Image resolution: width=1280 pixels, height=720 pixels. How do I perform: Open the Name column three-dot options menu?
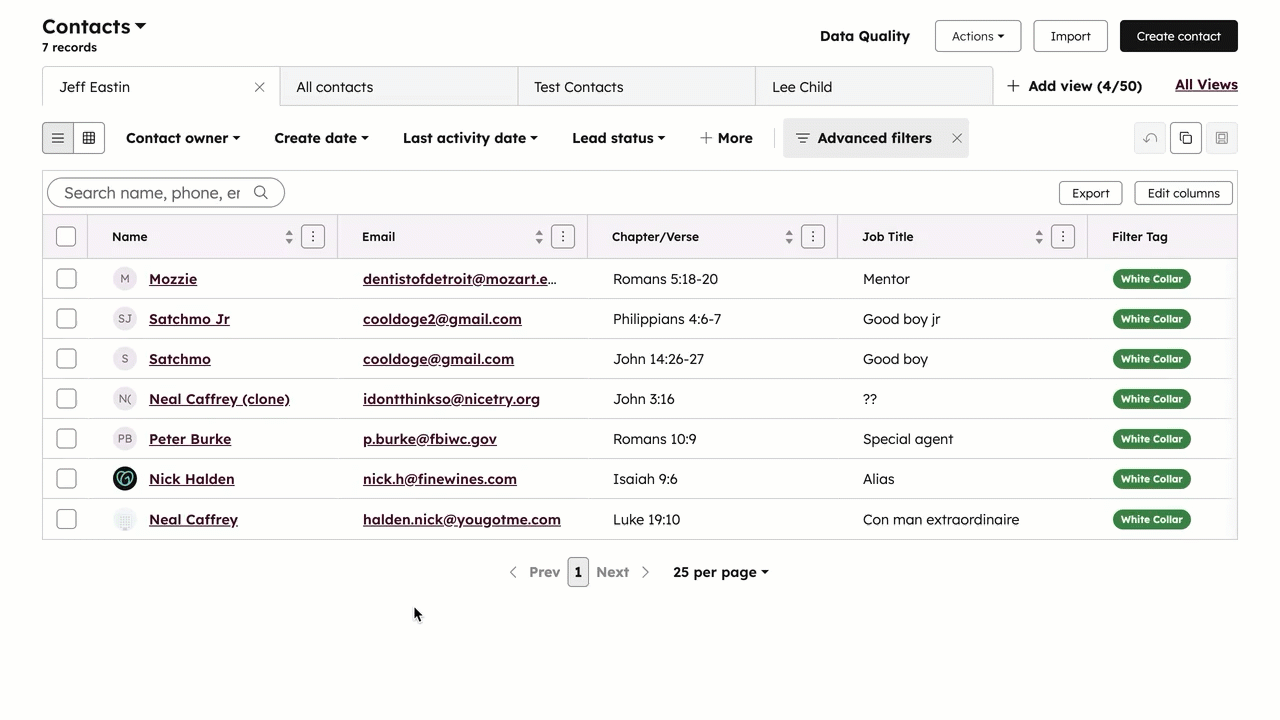click(x=312, y=236)
